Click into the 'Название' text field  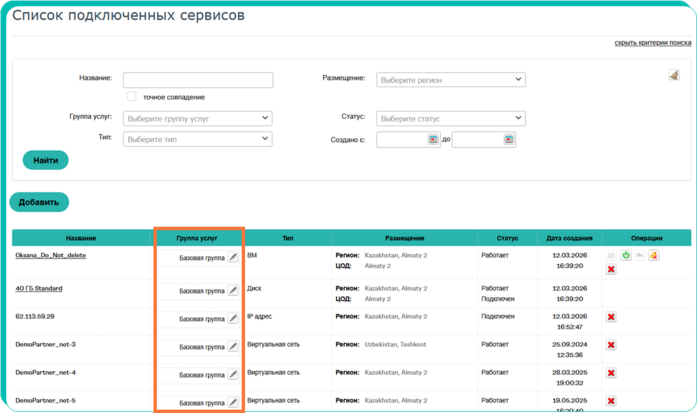point(197,80)
